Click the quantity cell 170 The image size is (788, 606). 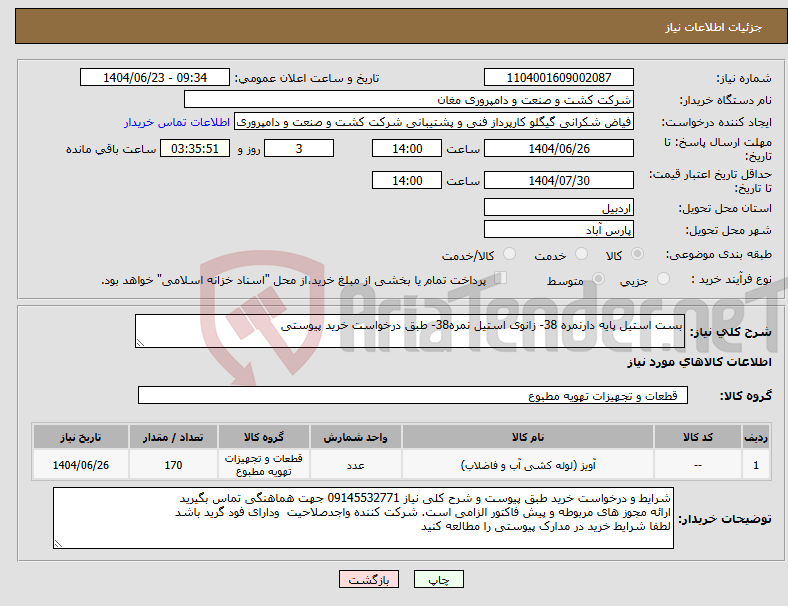coord(173,465)
